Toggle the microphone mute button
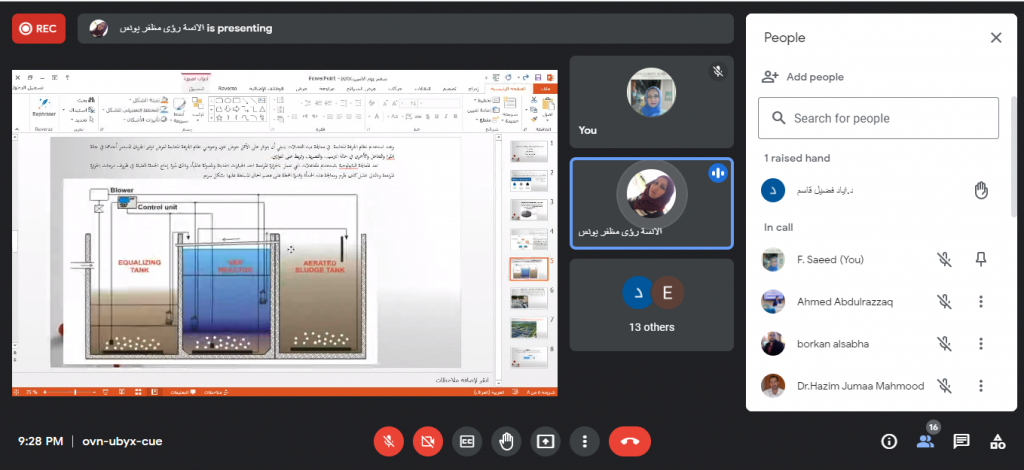The width and height of the screenshot is (1024, 470). 388,441
